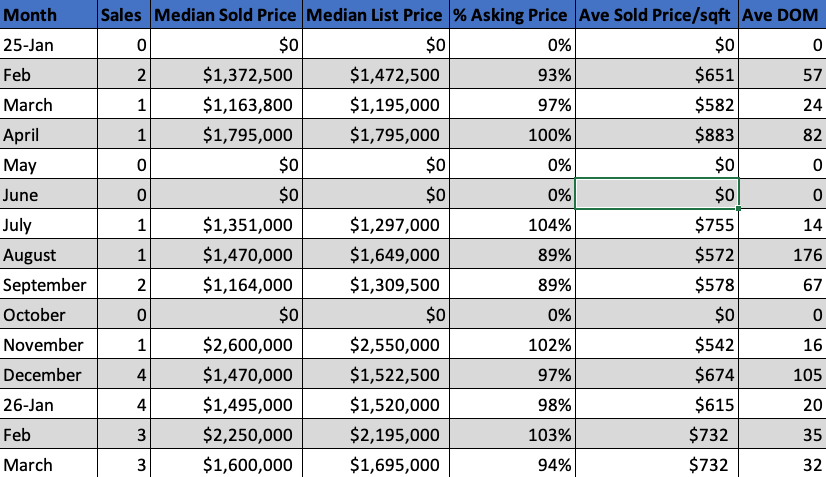Click the 26-Jan month cell

coord(49,405)
